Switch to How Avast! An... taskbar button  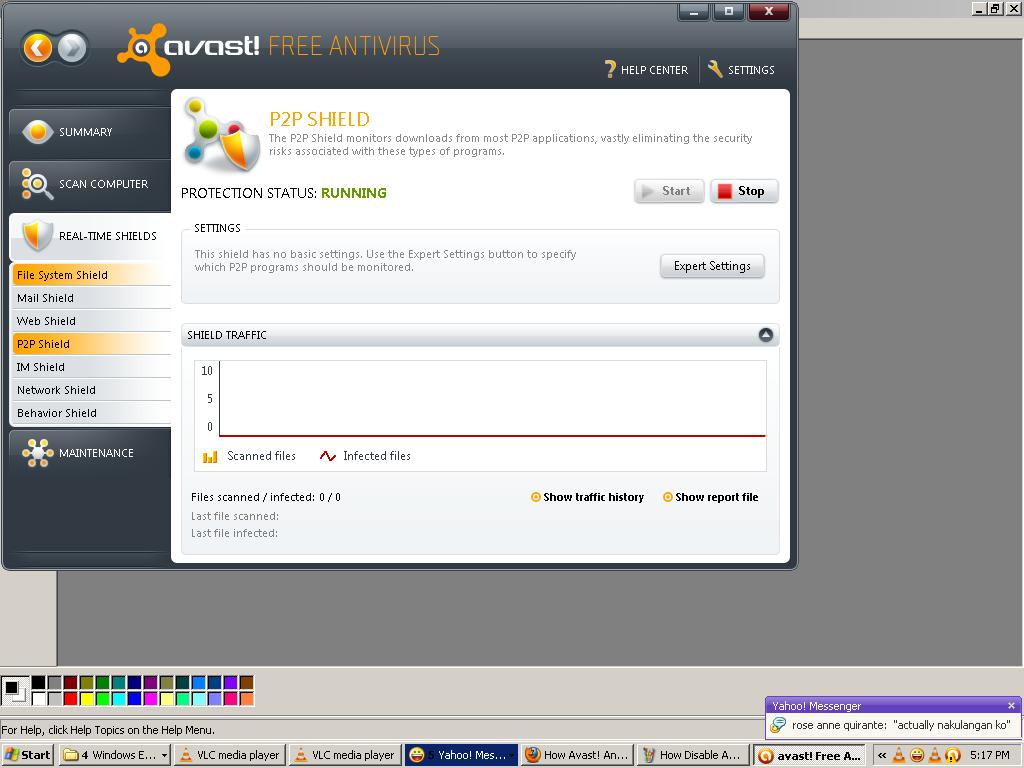[x=577, y=755]
